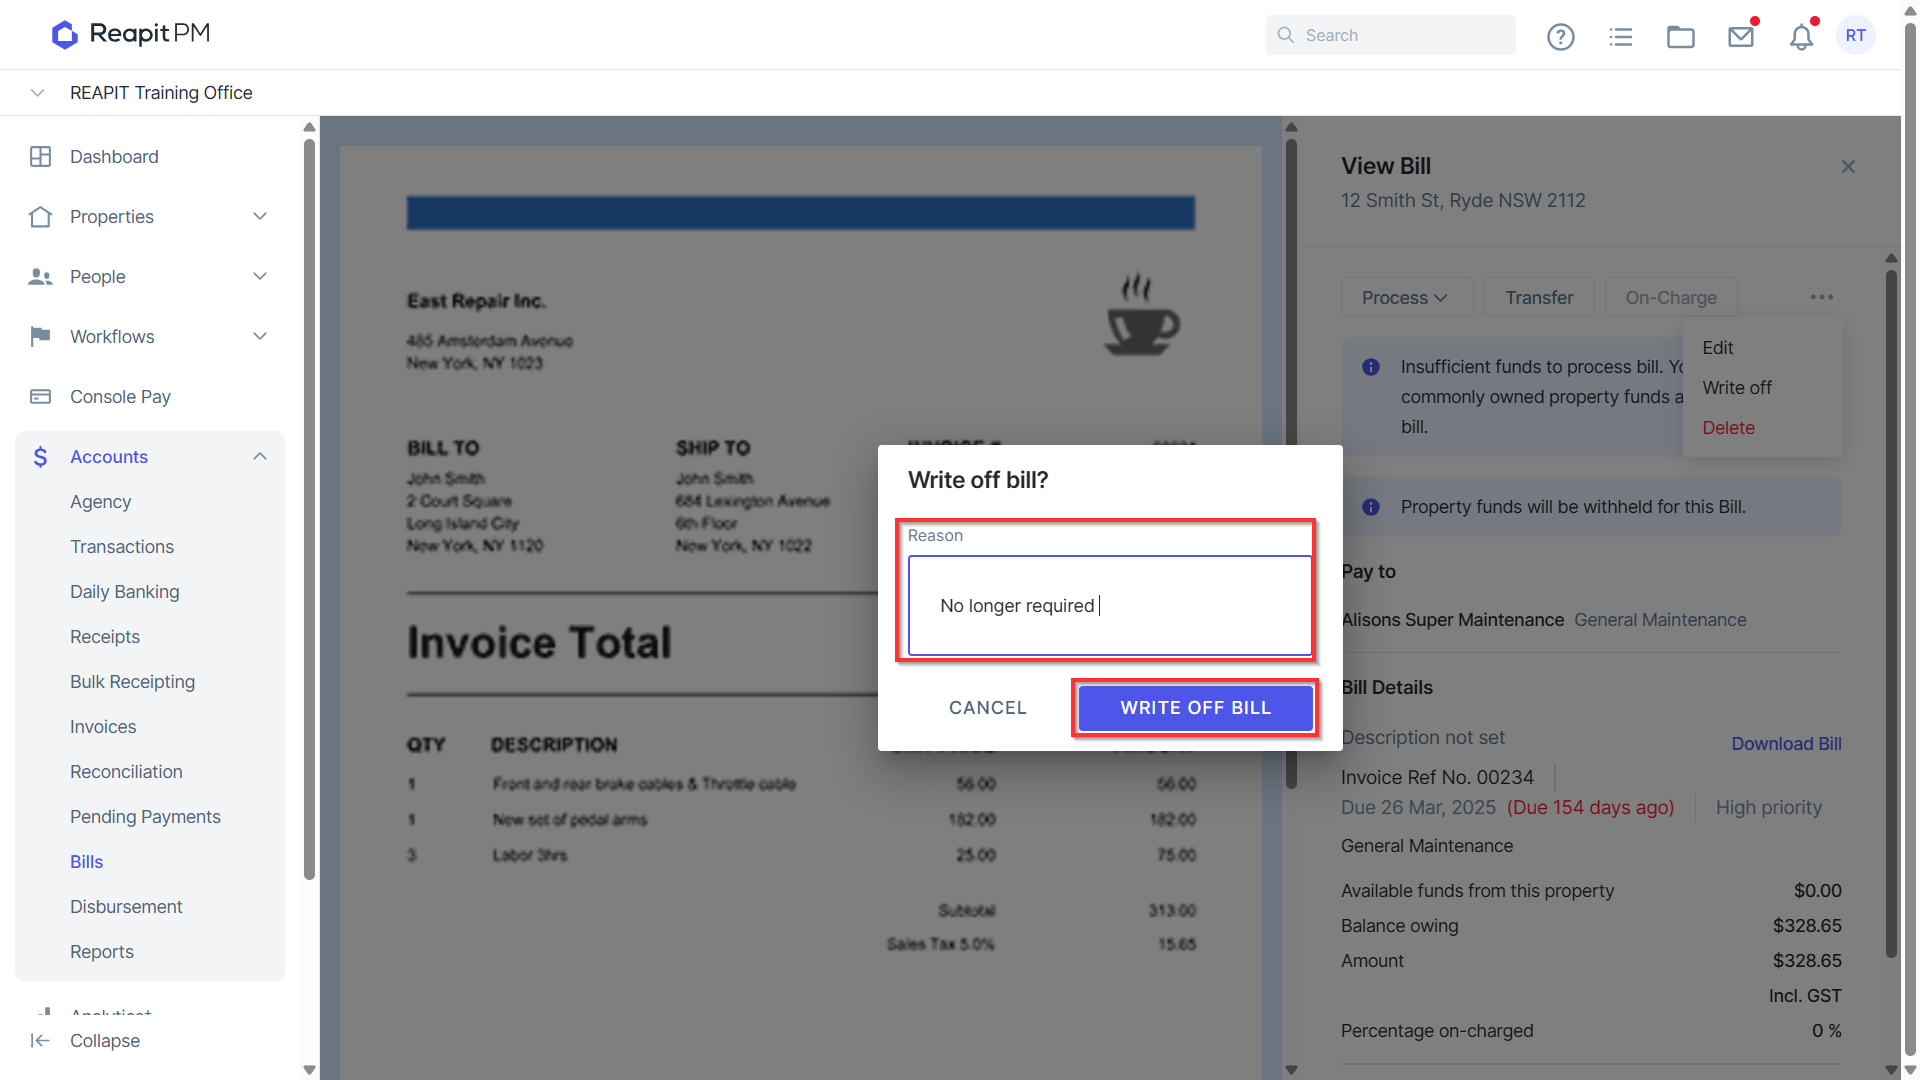Click the On-Charge button

coord(1671,297)
